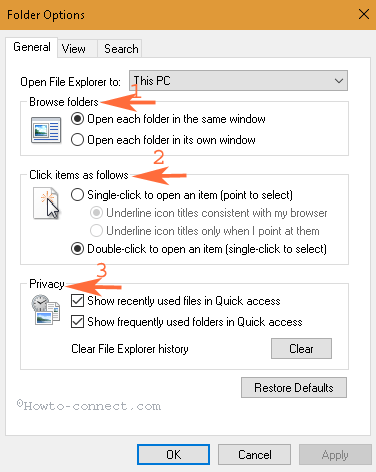376x472 pixels.
Task: Open the General tab
Action: [x=32, y=47]
